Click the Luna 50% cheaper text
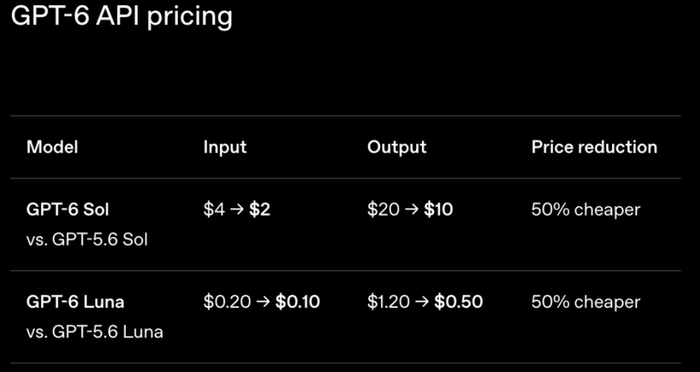700x372 pixels. click(586, 302)
